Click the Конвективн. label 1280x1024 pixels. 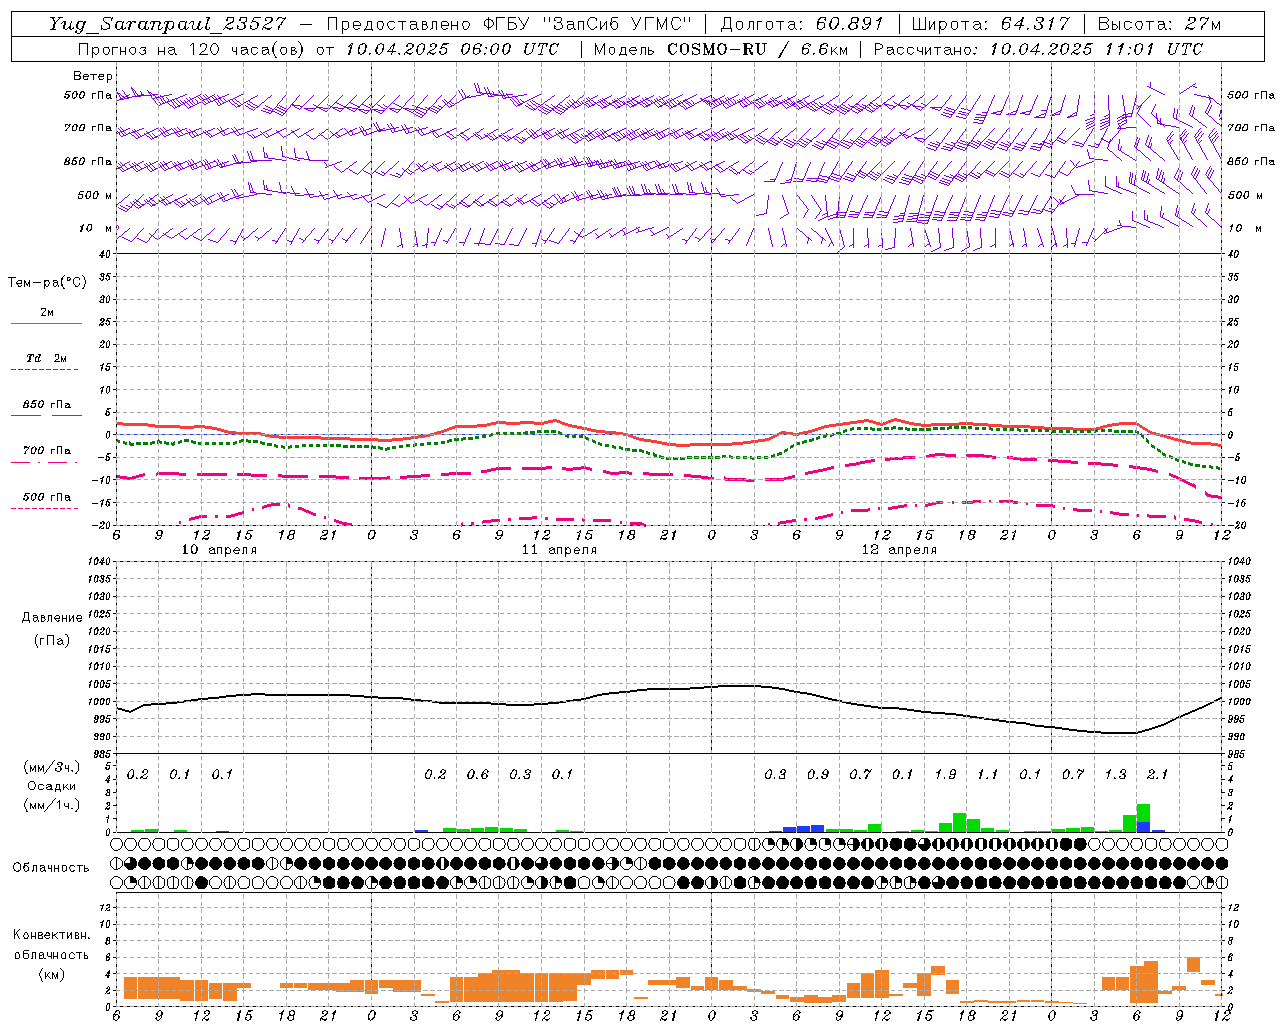pos(51,935)
